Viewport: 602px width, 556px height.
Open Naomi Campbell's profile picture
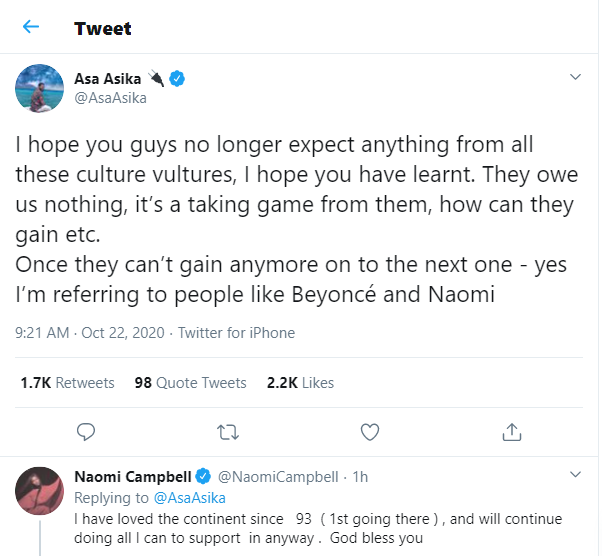[40, 491]
